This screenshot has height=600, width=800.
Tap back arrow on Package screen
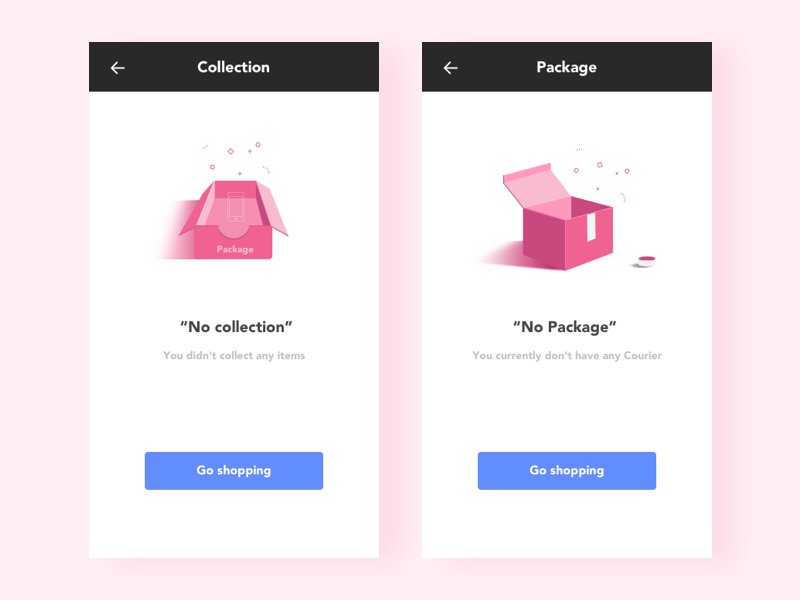tap(451, 68)
